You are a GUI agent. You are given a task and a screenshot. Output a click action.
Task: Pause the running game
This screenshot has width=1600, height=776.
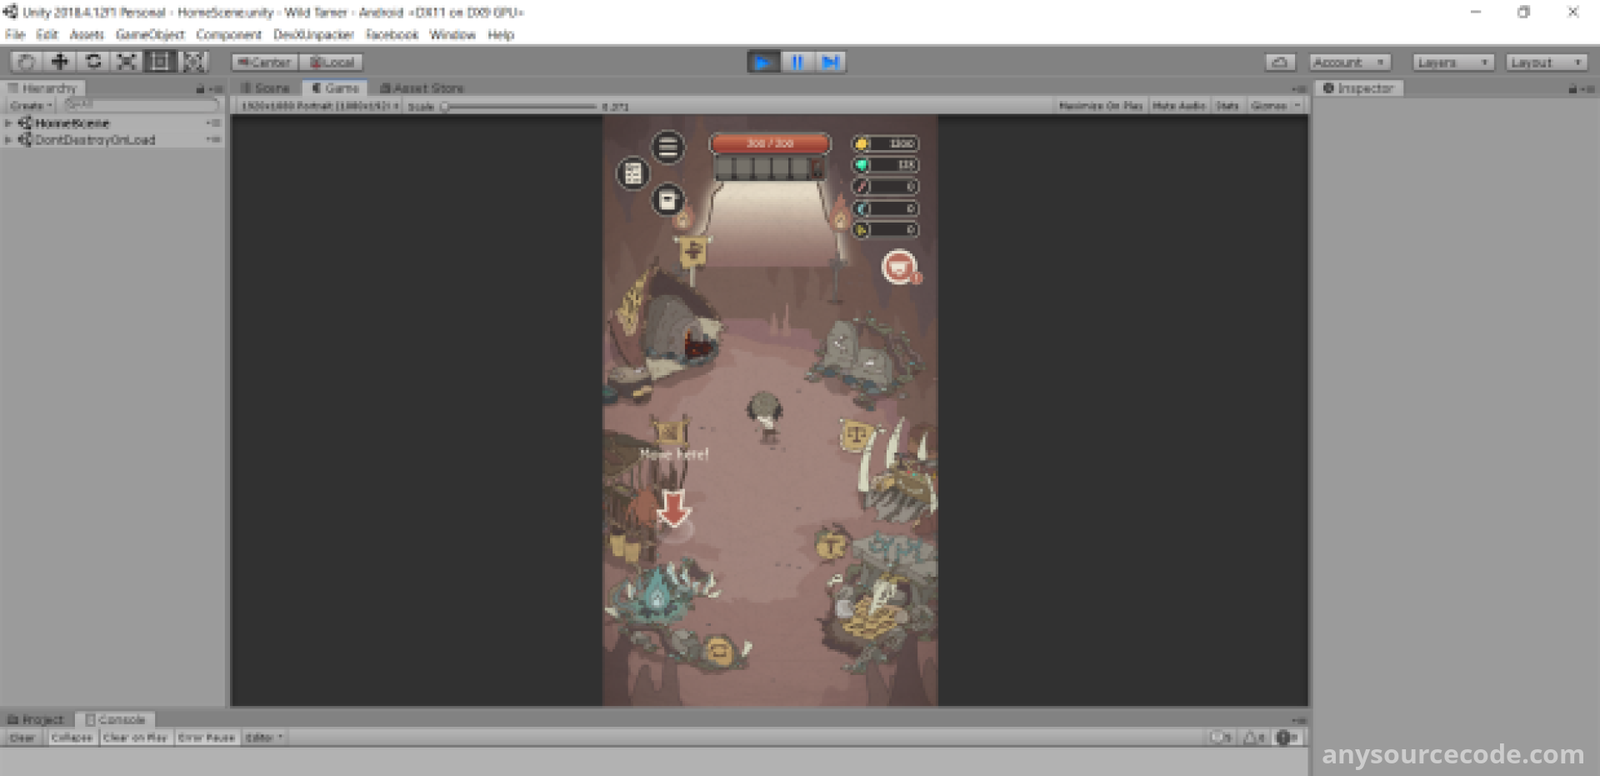click(x=797, y=62)
